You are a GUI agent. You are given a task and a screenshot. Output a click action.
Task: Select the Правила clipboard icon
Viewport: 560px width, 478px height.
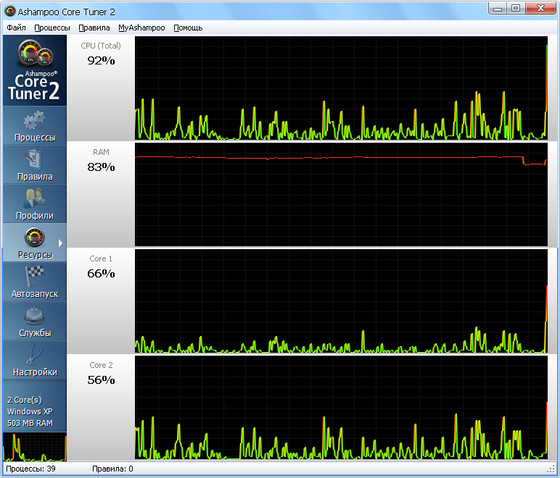point(34,159)
